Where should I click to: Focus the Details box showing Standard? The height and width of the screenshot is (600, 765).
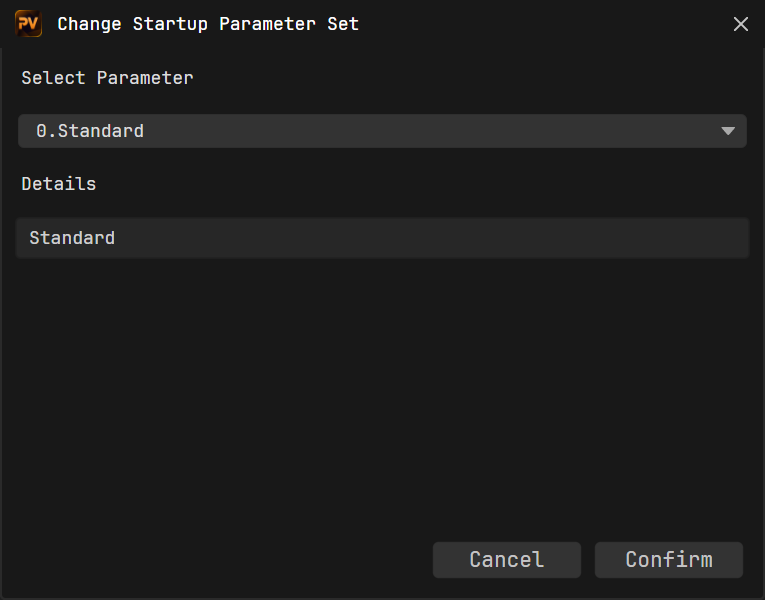382,238
